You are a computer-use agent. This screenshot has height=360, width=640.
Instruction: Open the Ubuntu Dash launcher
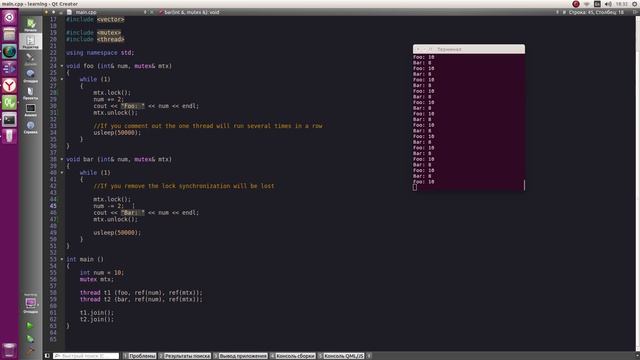point(9,17)
